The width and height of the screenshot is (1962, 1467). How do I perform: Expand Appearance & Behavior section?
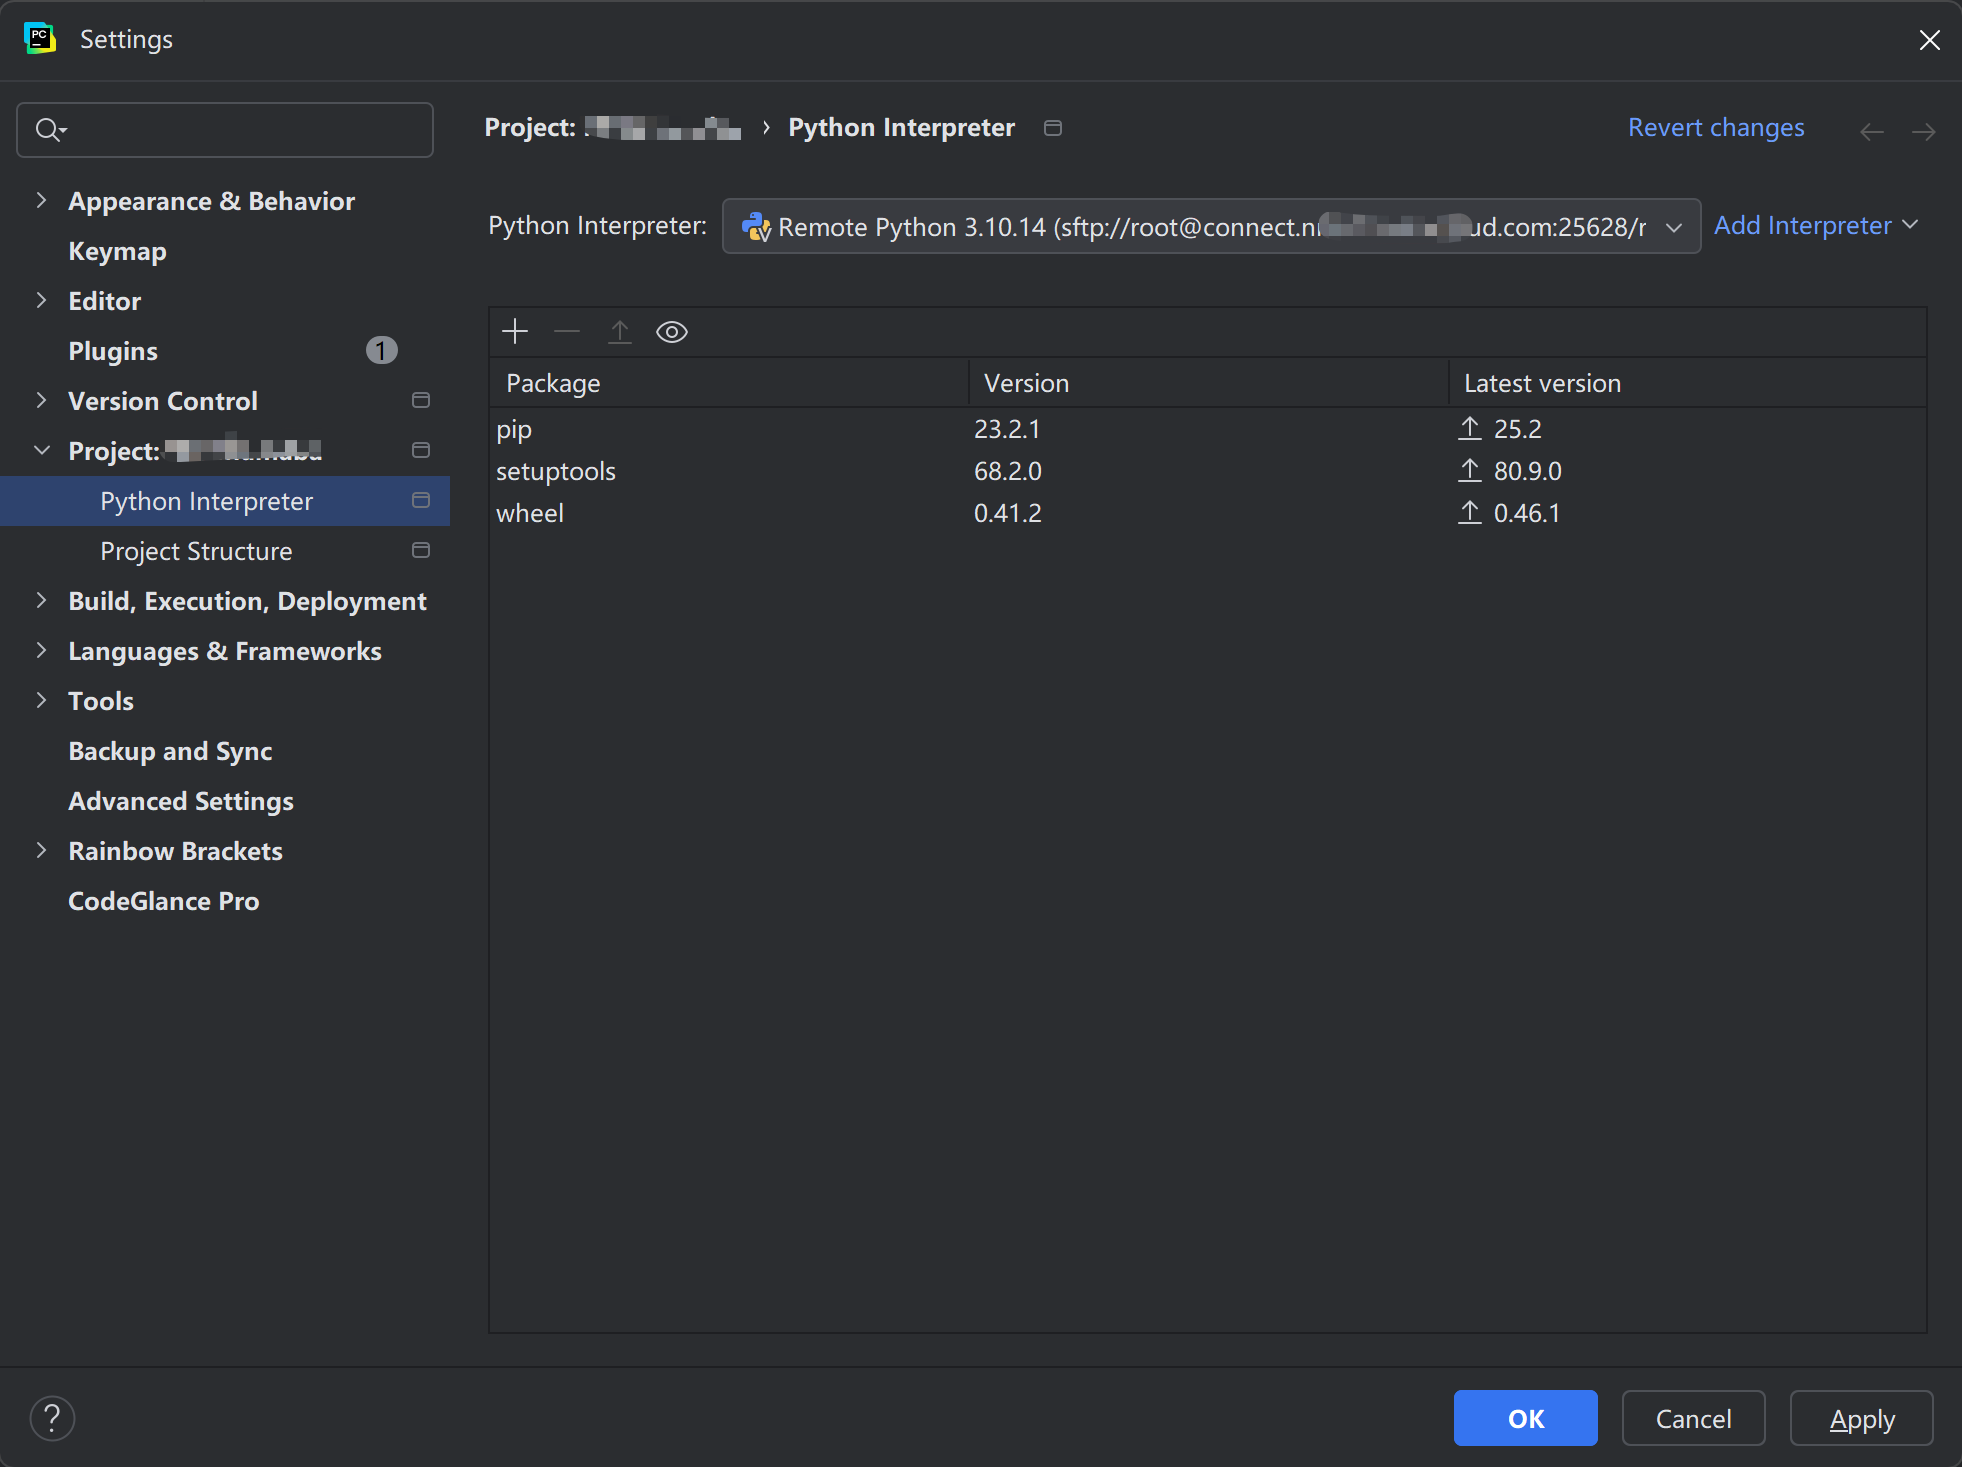(x=41, y=201)
